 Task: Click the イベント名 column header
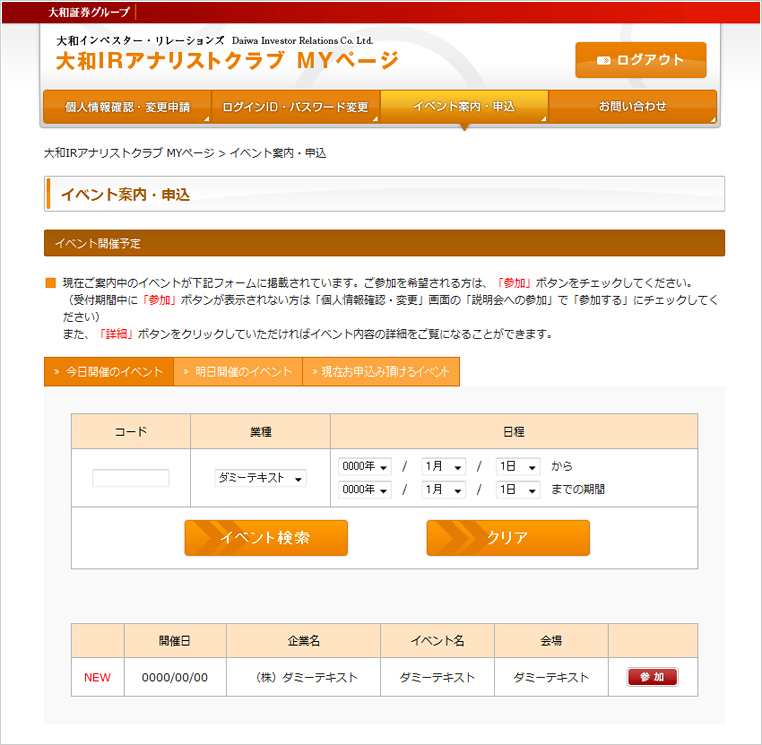click(x=437, y=641)
